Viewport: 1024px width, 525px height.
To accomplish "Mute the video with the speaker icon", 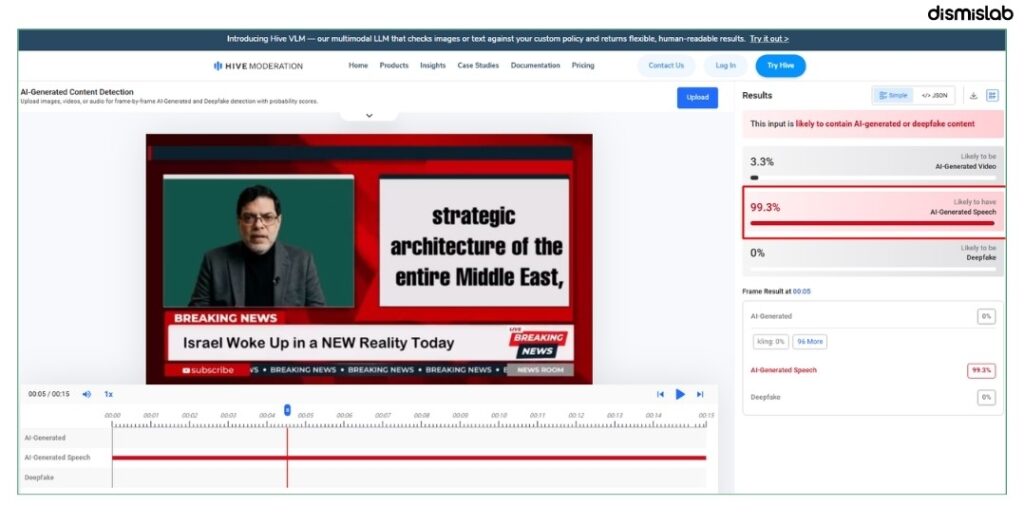I will 86,394.
